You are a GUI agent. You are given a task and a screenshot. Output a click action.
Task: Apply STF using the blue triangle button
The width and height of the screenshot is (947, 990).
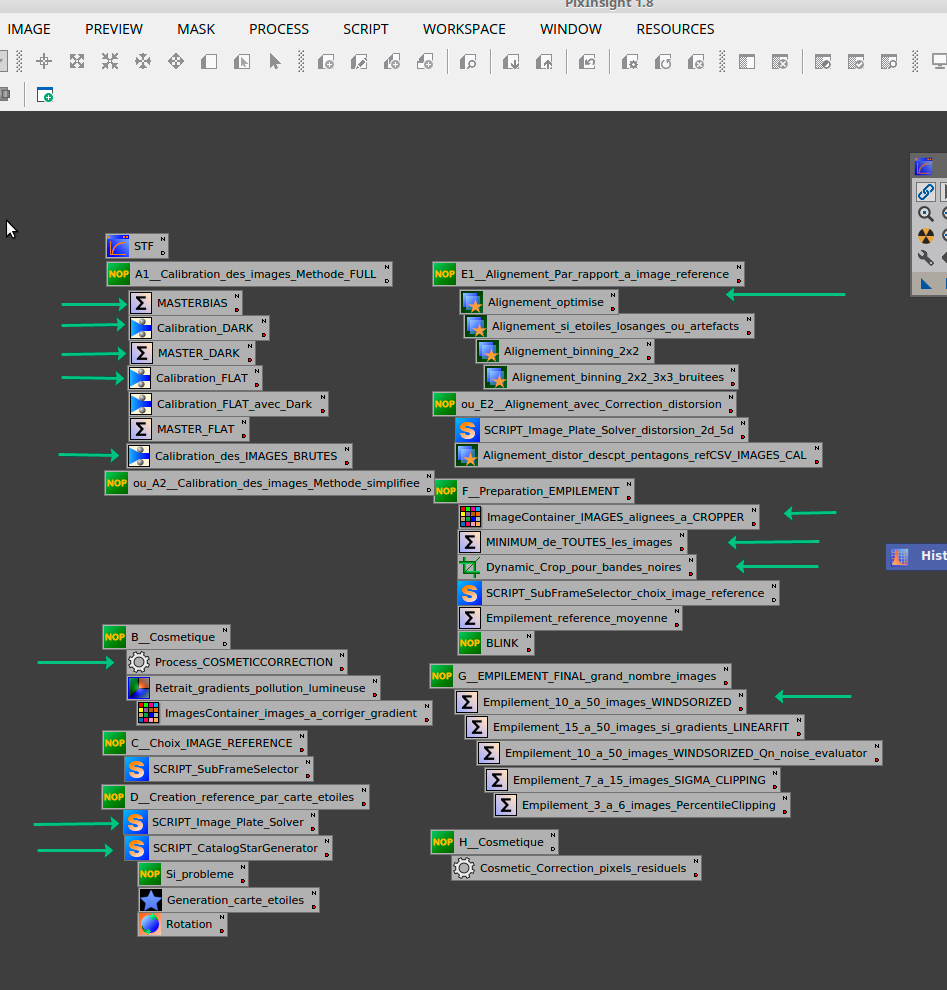pyautogui.click(x=924, y=284)
